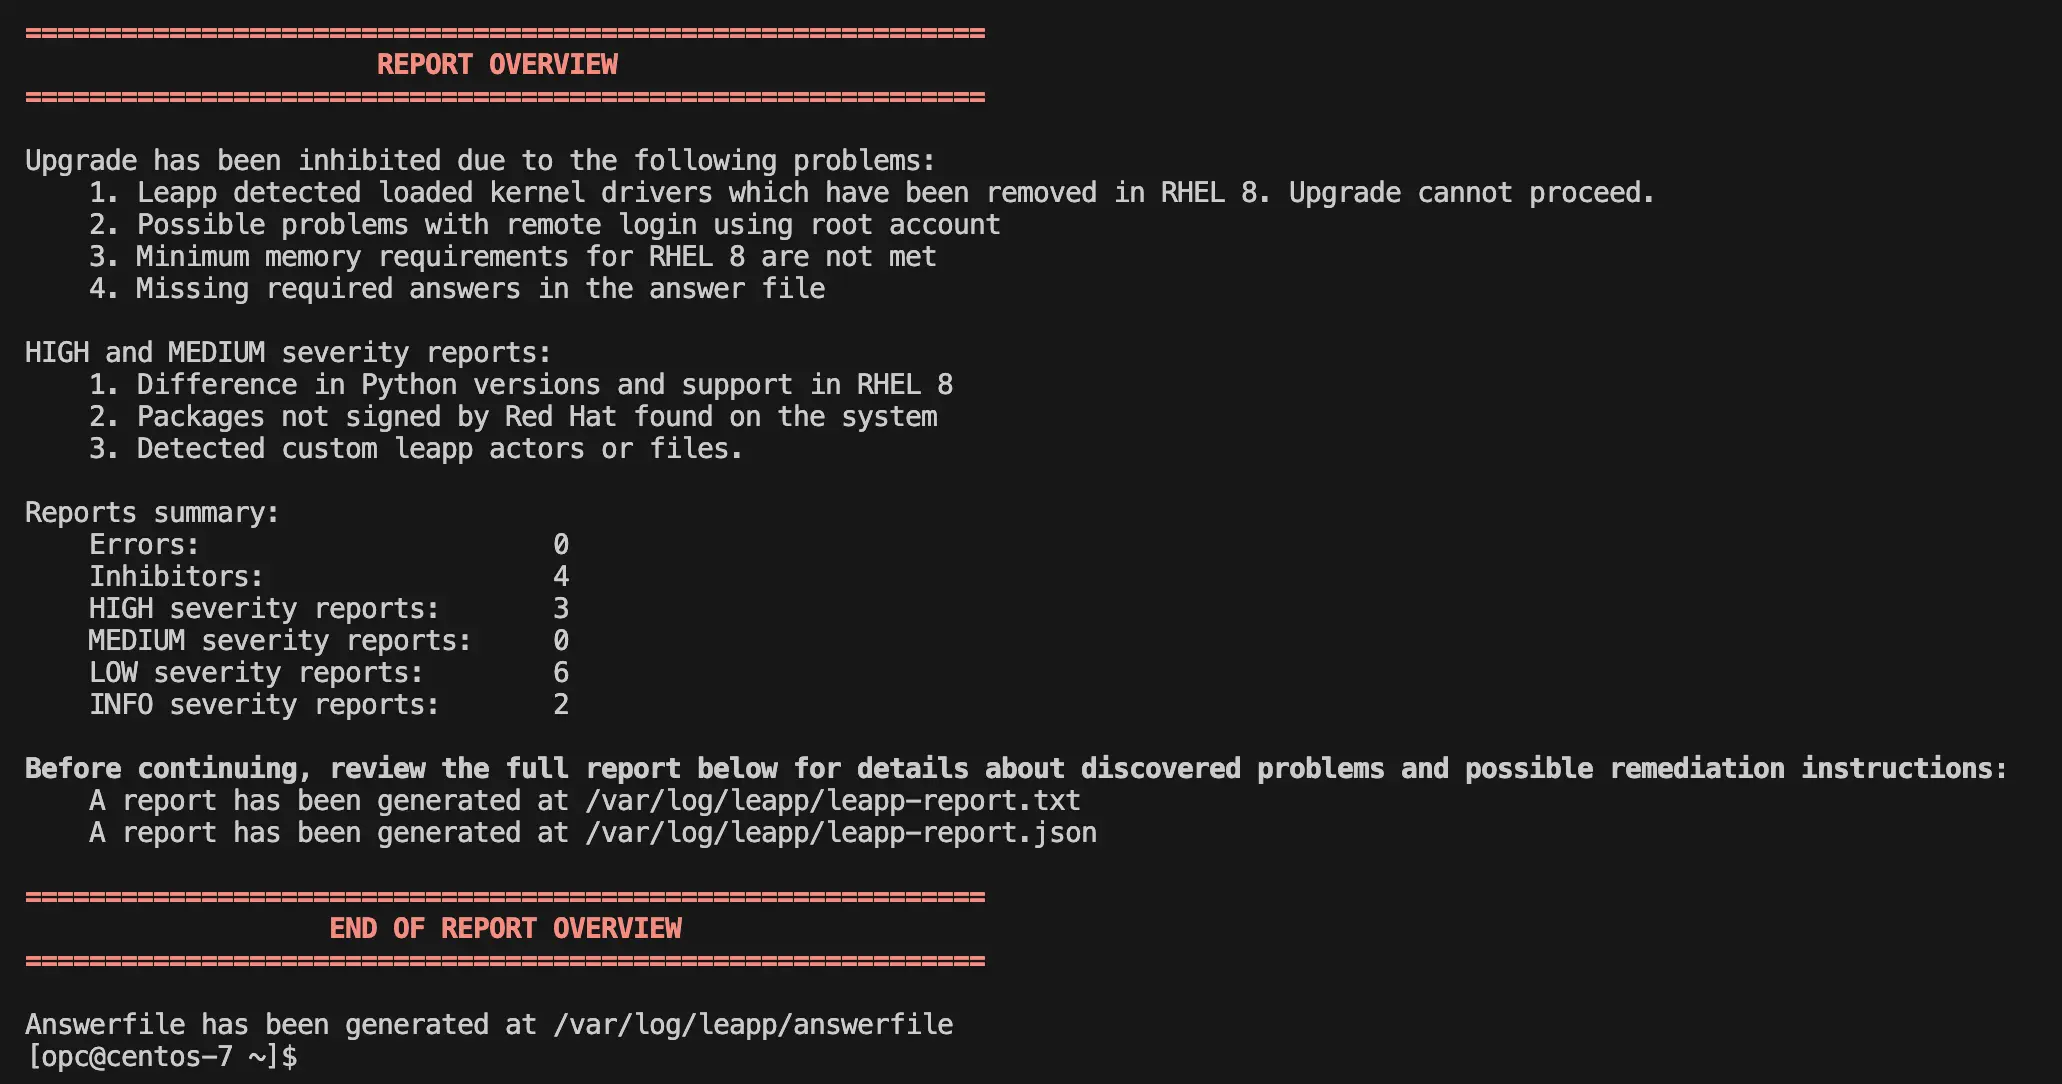Click the 'Reports summary:' label
The width and height of the screenshot is (2062, 1084).
coord(152,513)
